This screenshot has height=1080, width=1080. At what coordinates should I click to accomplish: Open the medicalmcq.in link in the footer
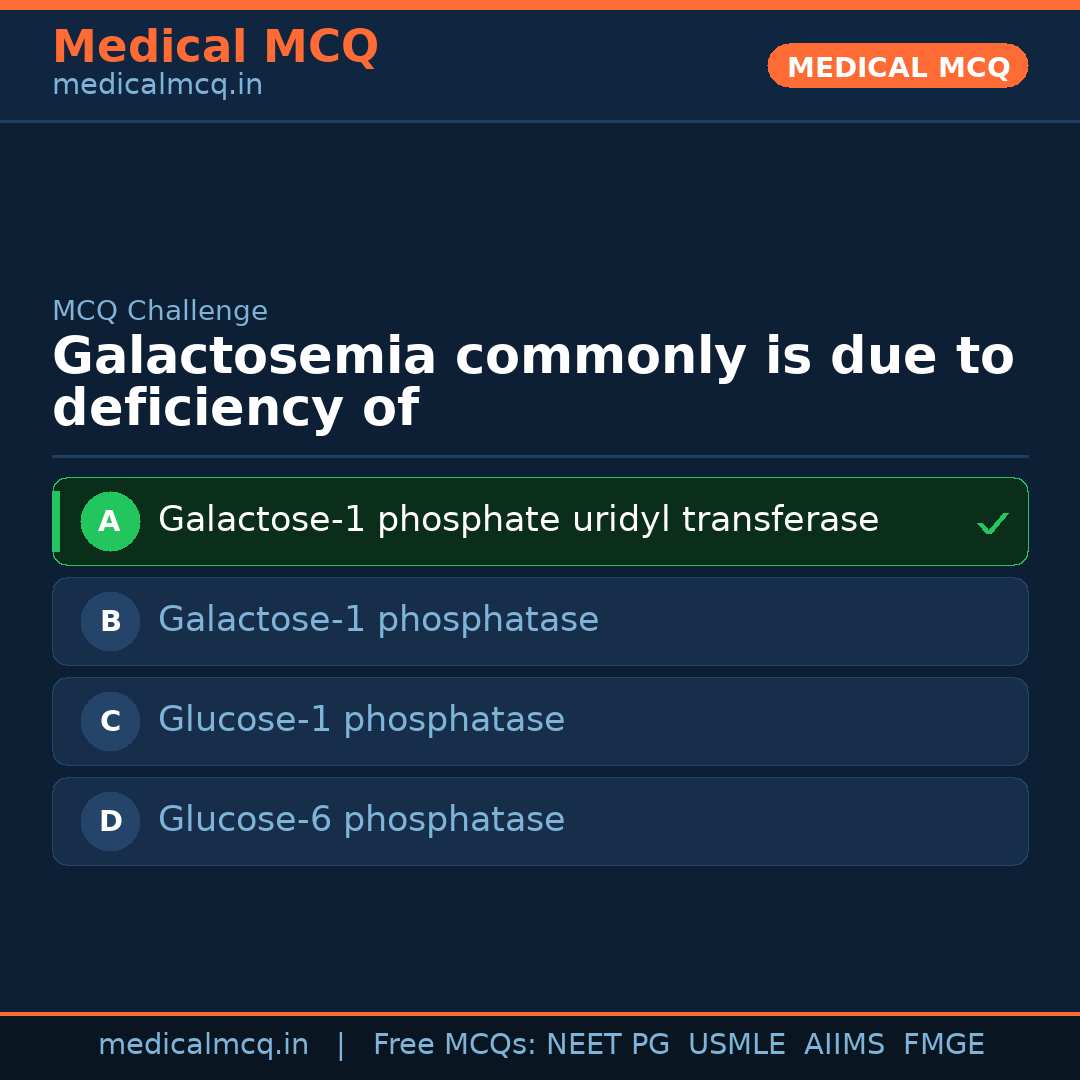click(203, 1045)
